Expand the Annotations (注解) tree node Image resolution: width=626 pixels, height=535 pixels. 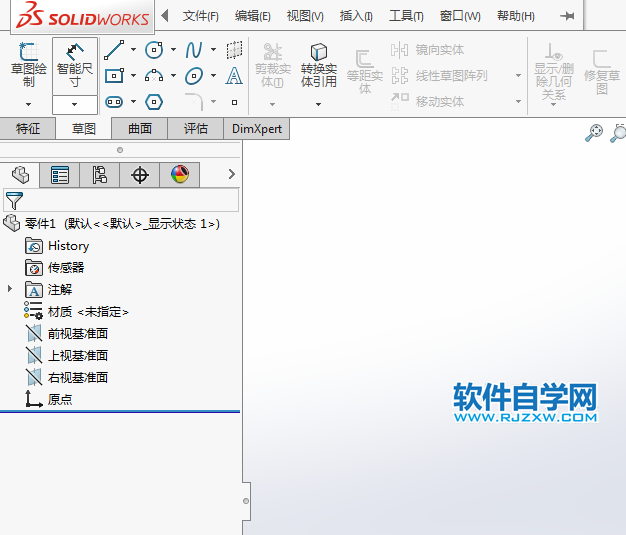(10, 289)
